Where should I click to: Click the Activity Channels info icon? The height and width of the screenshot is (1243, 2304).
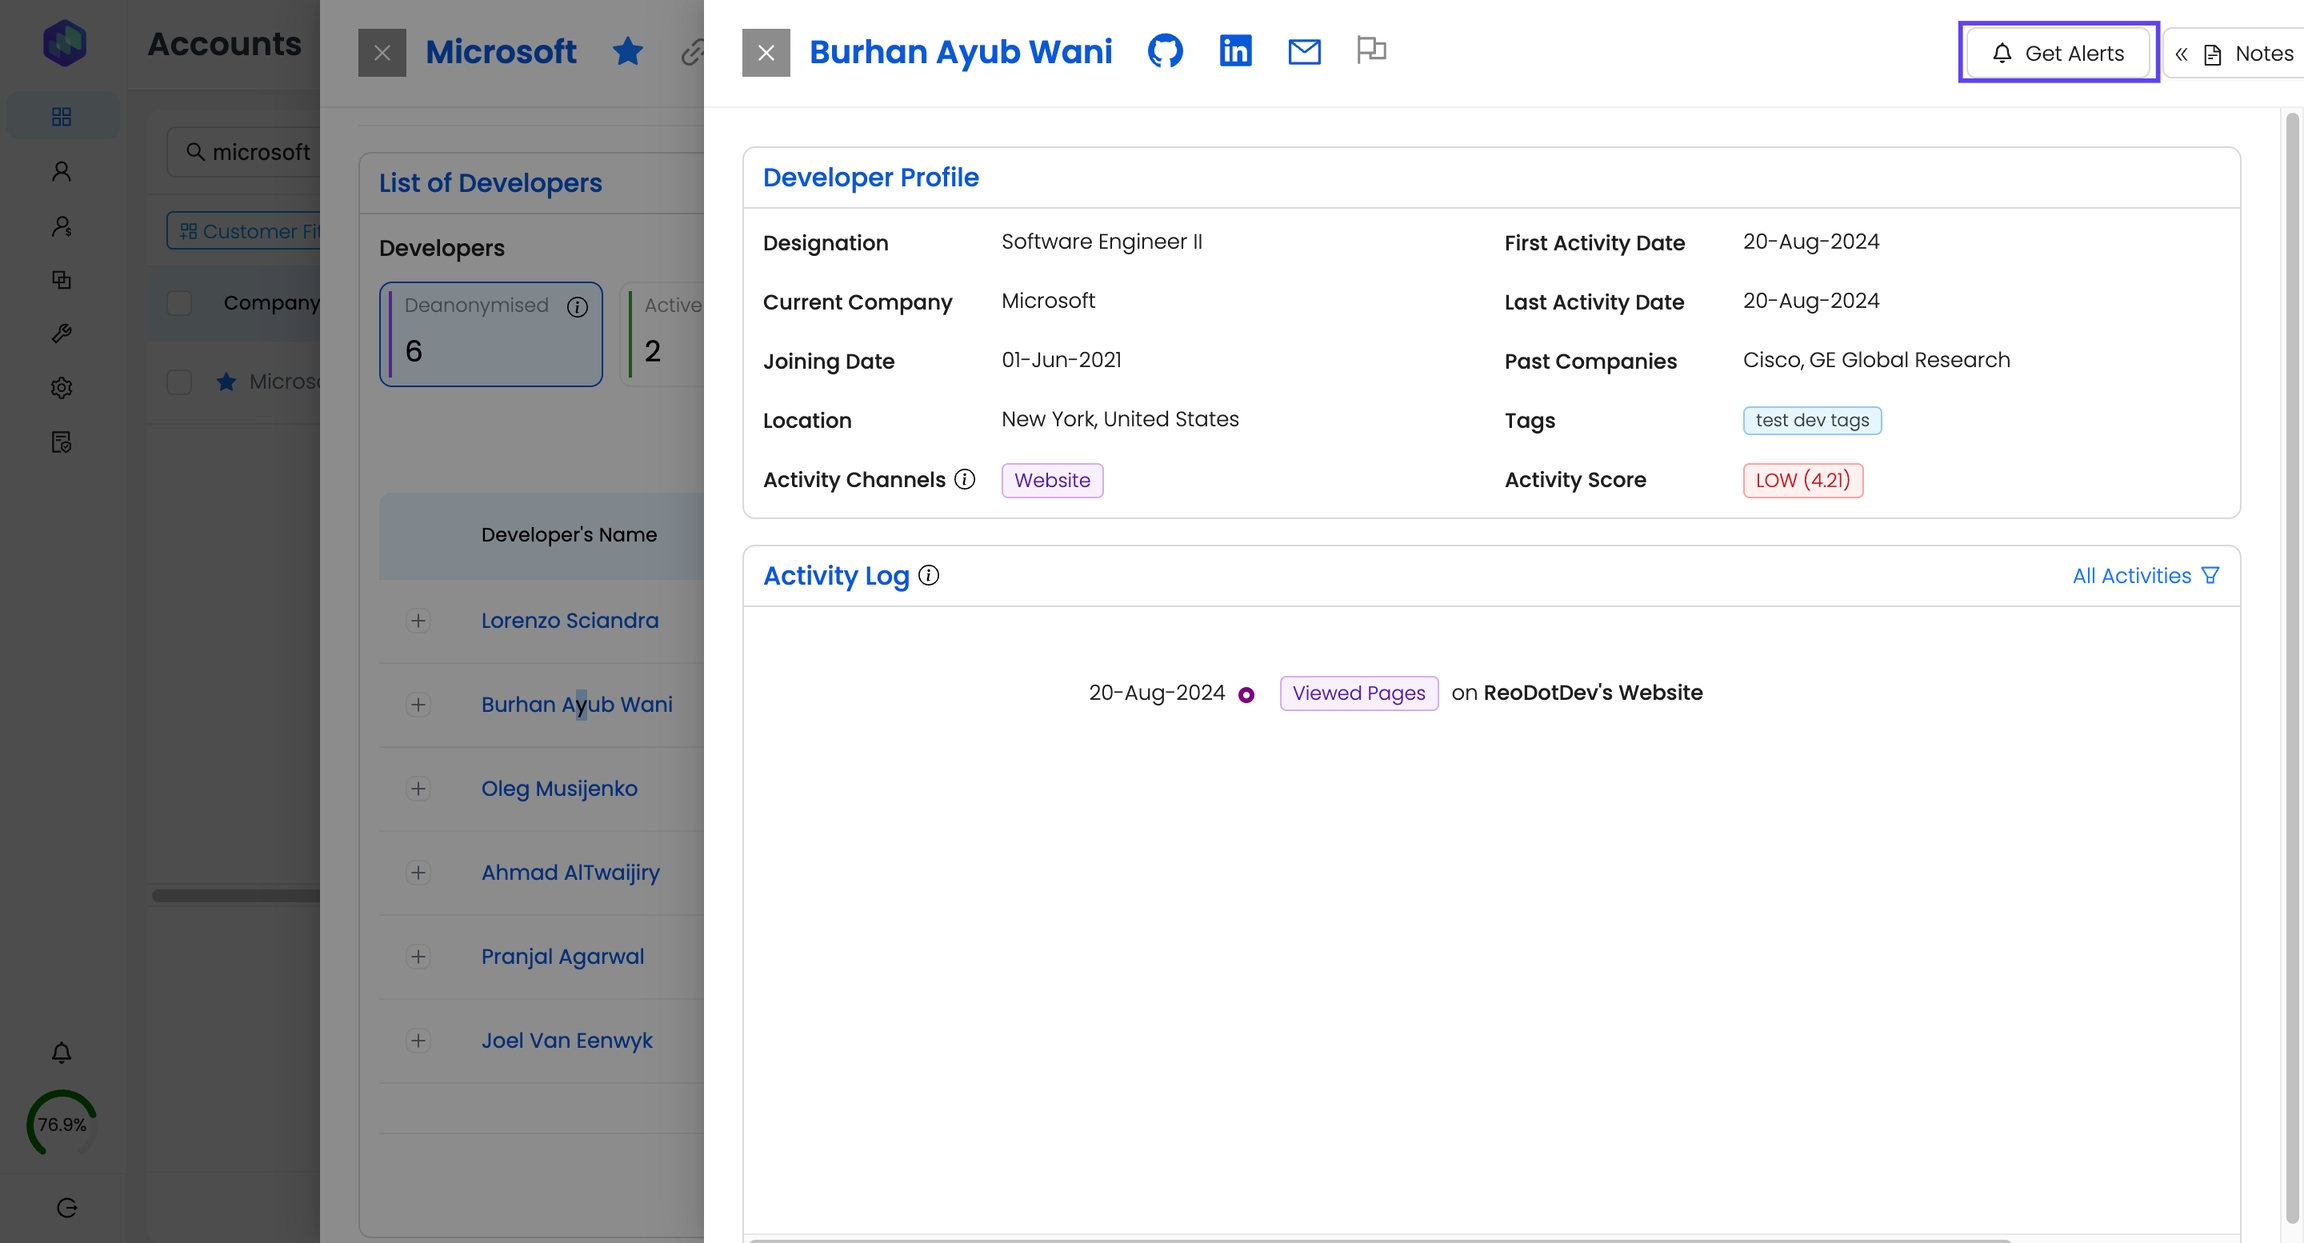pos(964,480)
